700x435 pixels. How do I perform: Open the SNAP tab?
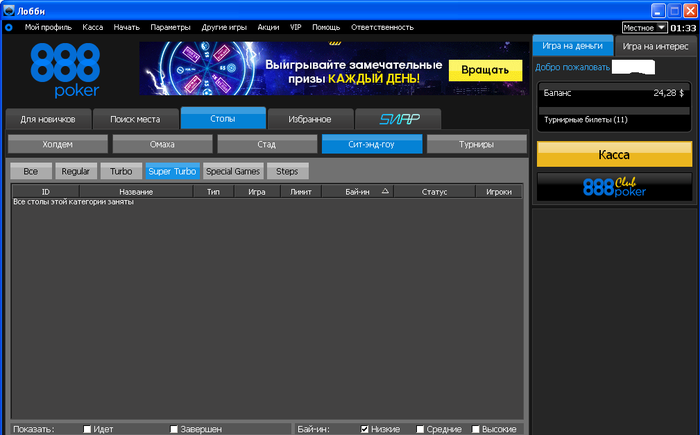(x=398, y=119)
